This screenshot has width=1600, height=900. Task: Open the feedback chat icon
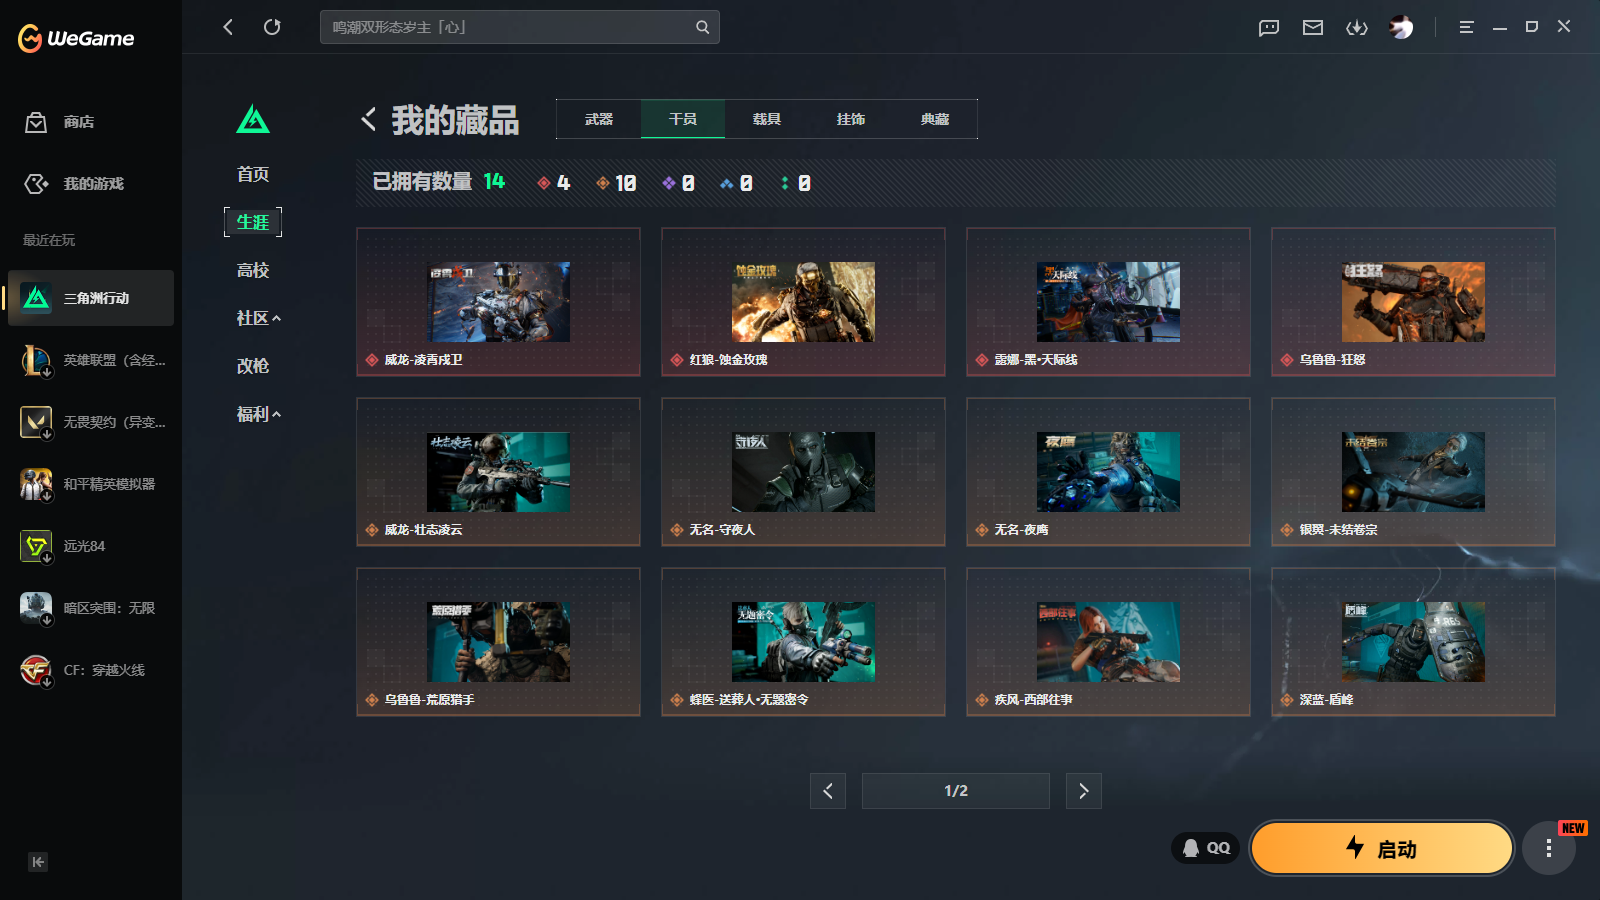coord(1269,27)
